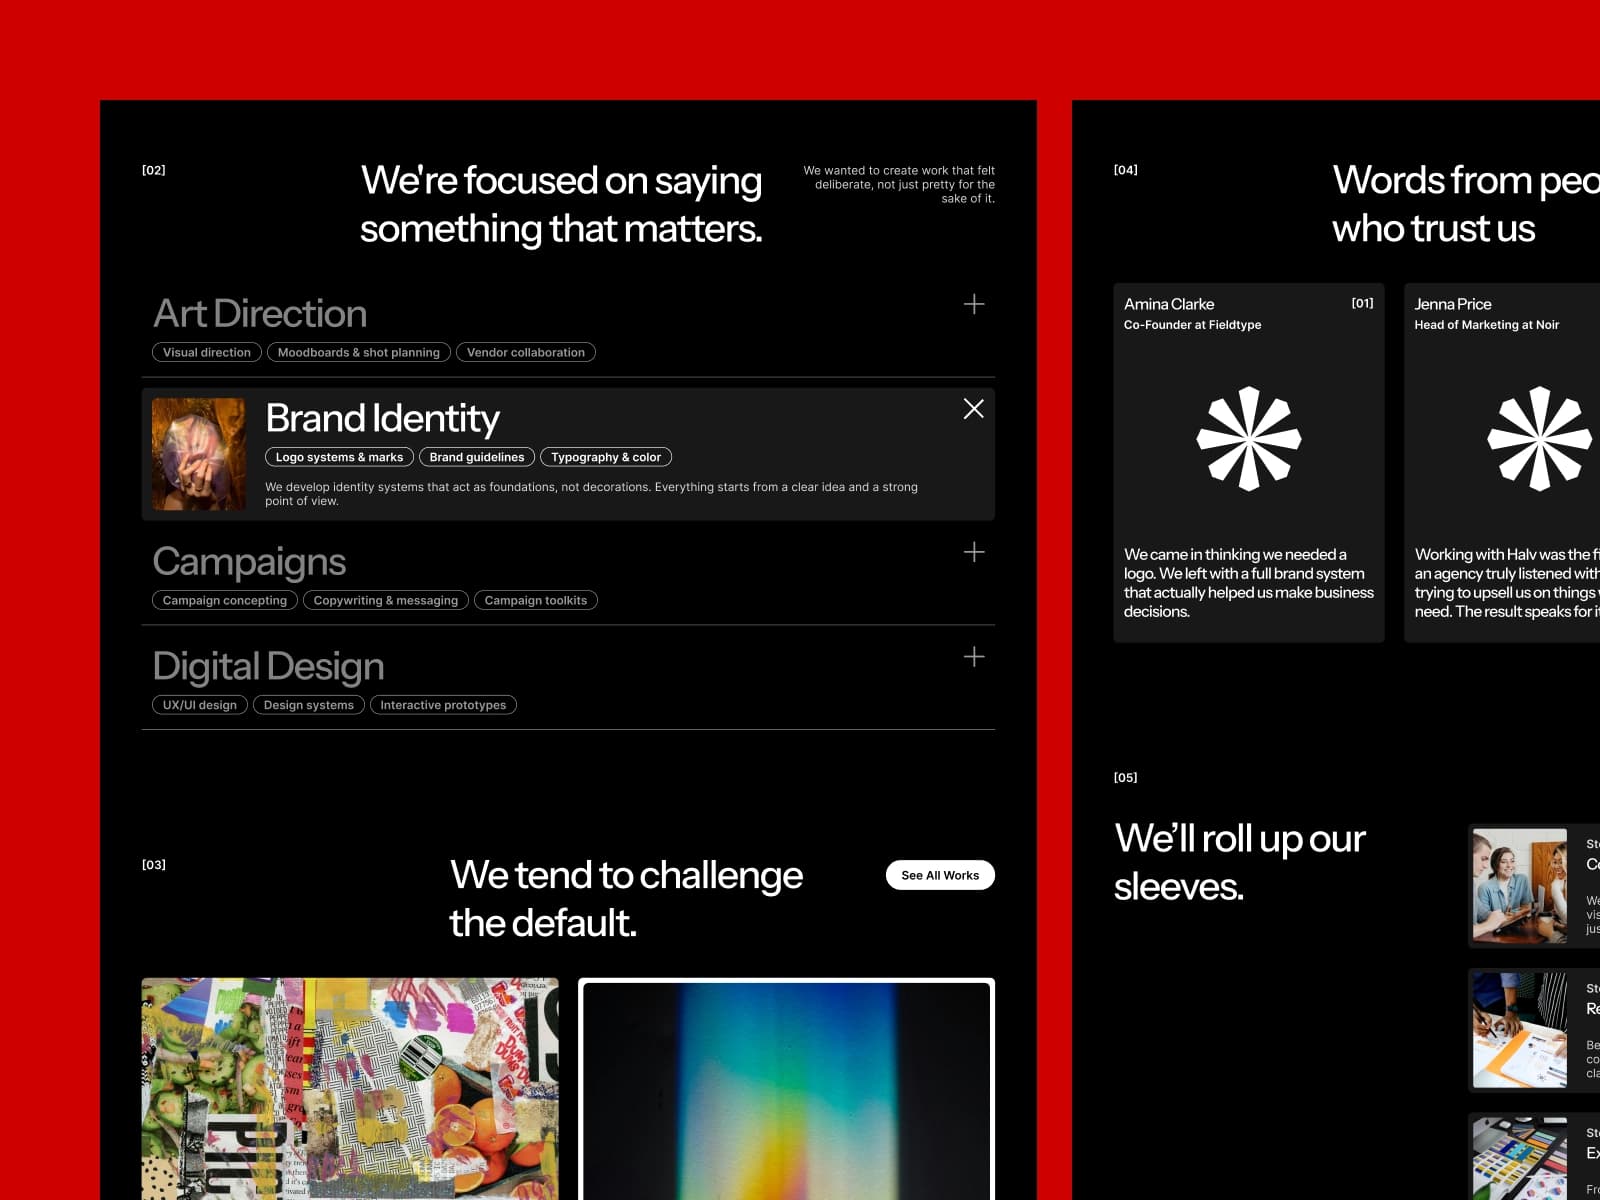Click the [03] section number
This screenshot has height=1200, width=1600.
[154, 864]
